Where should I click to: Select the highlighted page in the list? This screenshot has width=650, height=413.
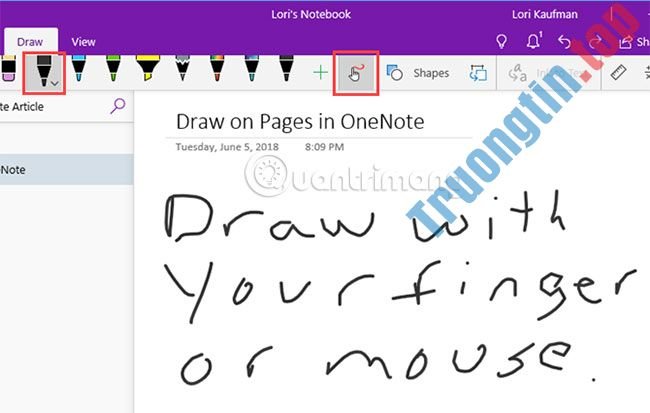[66, 170]
